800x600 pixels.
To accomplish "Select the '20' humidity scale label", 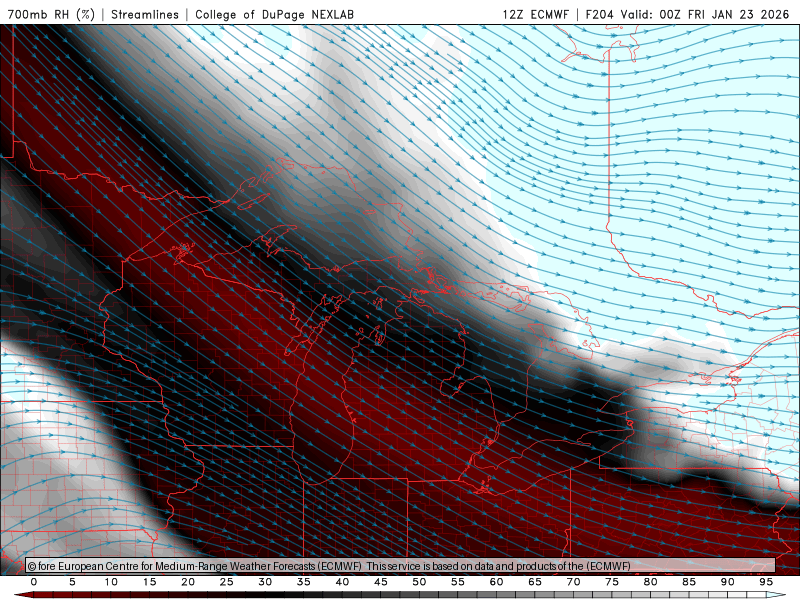I will click(x=188, y=582).
